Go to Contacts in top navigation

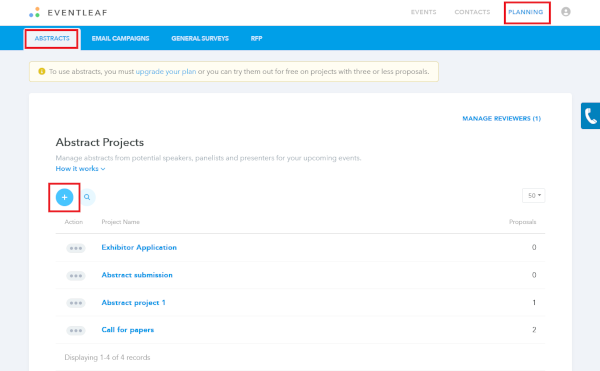472,12
